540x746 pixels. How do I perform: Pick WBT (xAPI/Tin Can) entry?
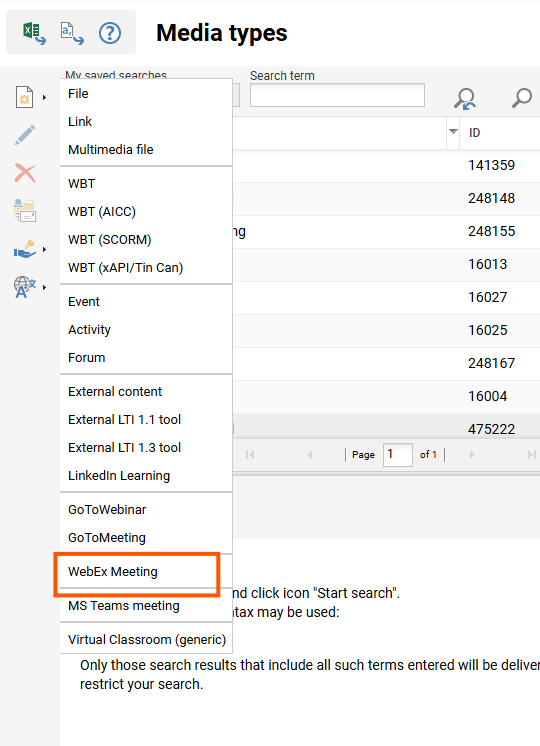(146, 268)
